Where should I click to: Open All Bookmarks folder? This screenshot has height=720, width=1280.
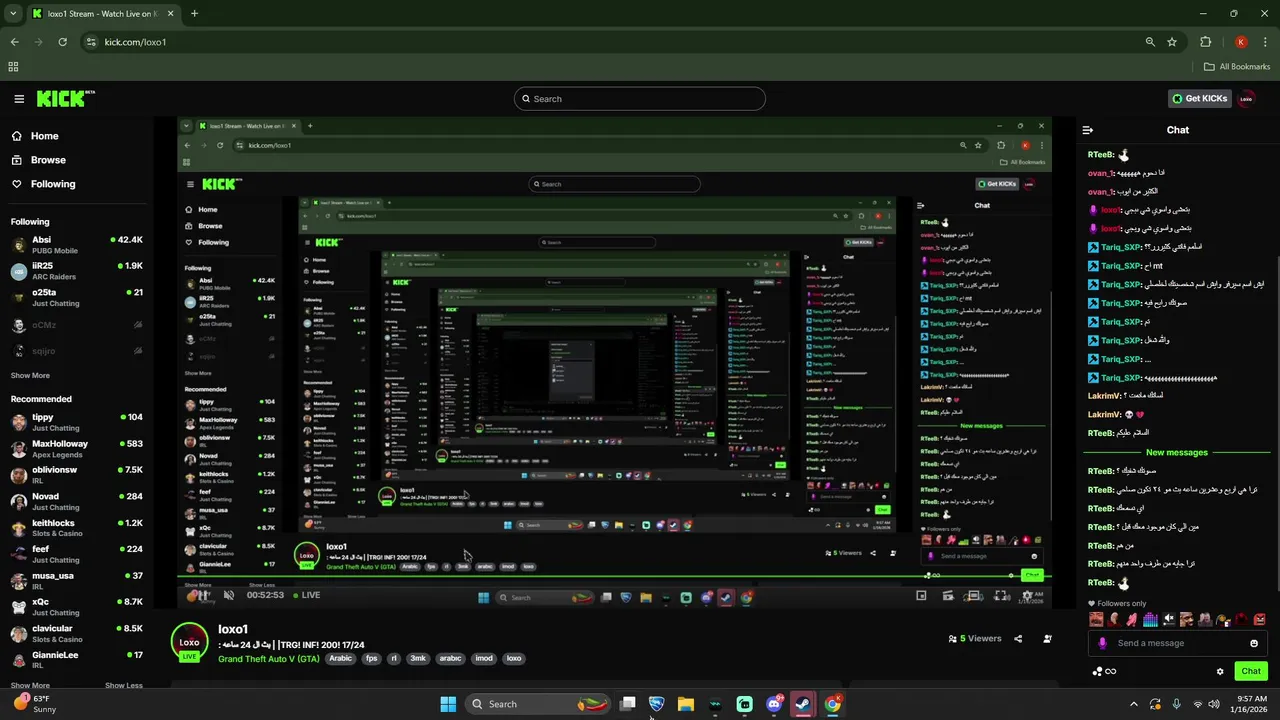pyautogui.click(x=1237, y=67)
